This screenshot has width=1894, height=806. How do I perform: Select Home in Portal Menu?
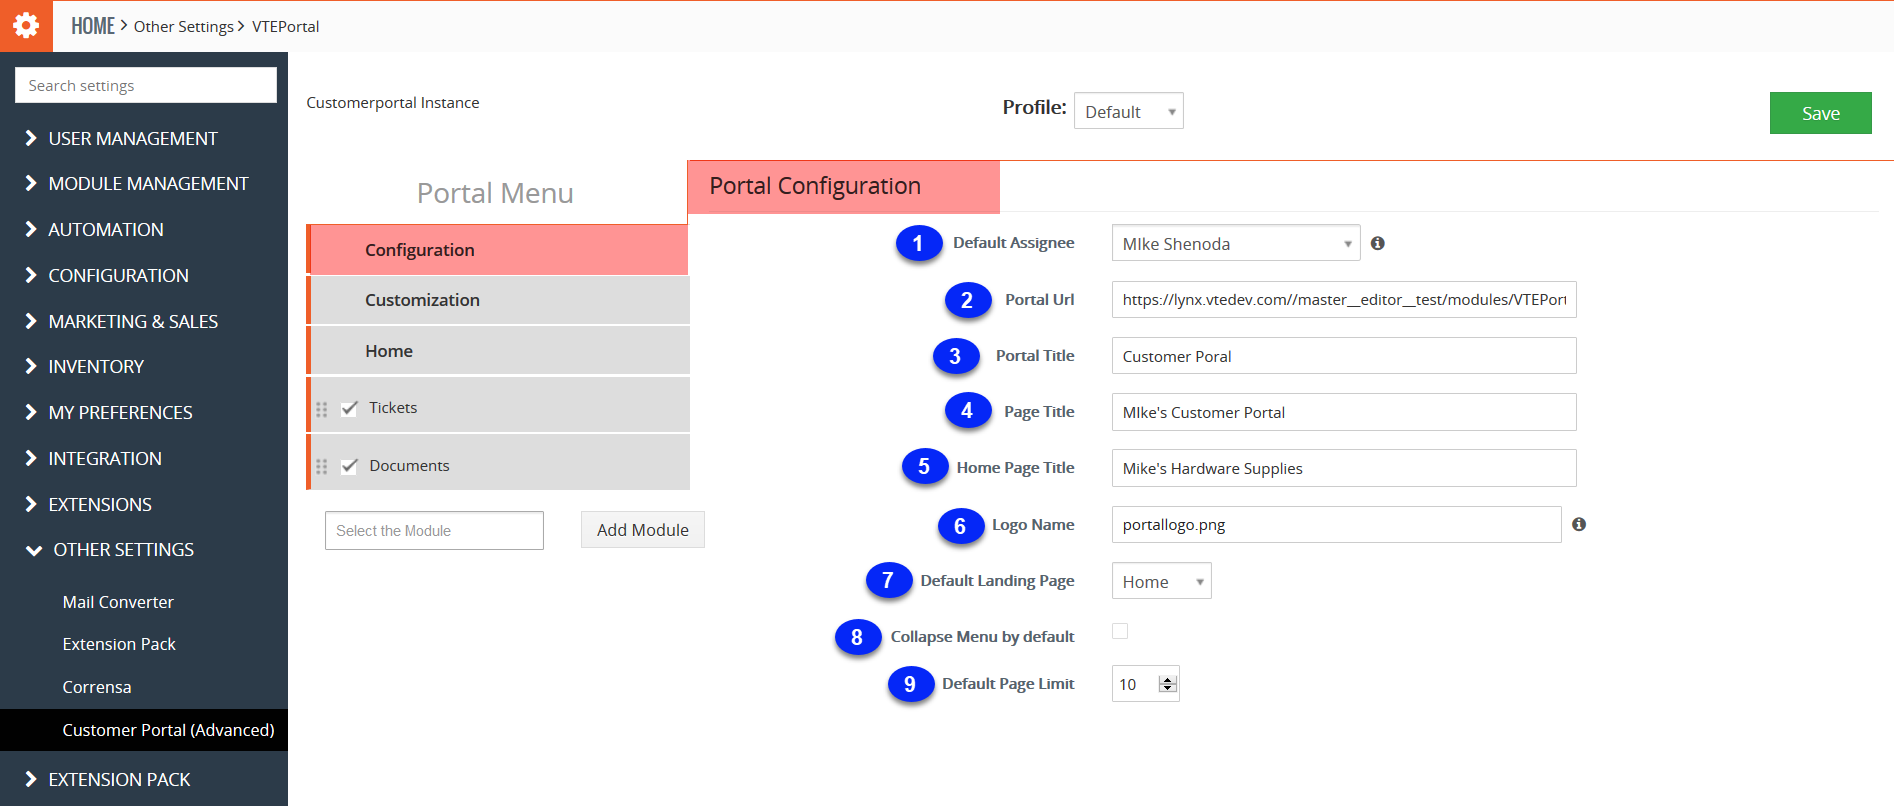pyautogui.click(x=498, y=351)
